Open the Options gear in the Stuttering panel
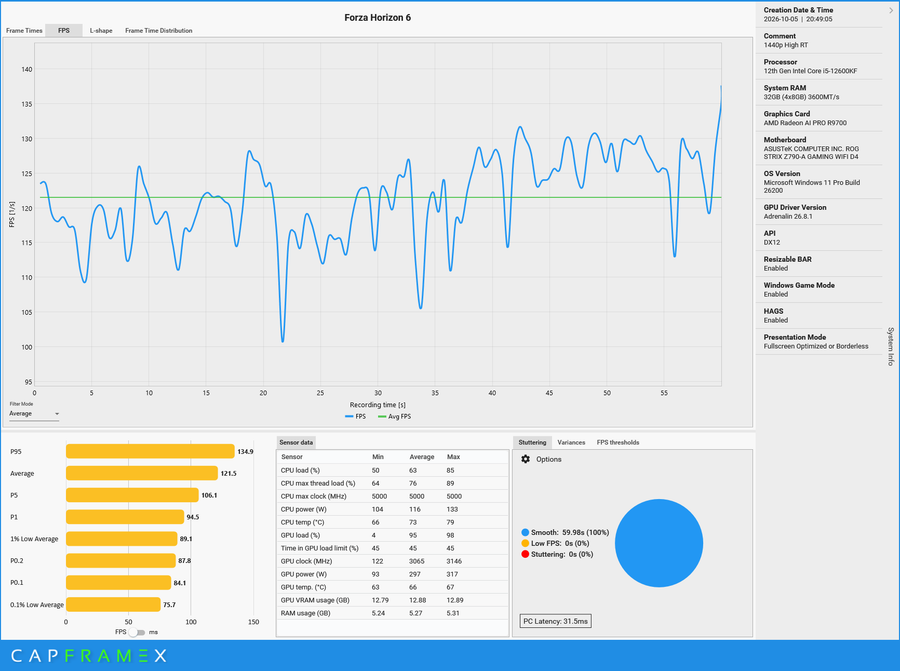This screenshot has width=900, height=671. pyautogui.click(x=525, y=459)
